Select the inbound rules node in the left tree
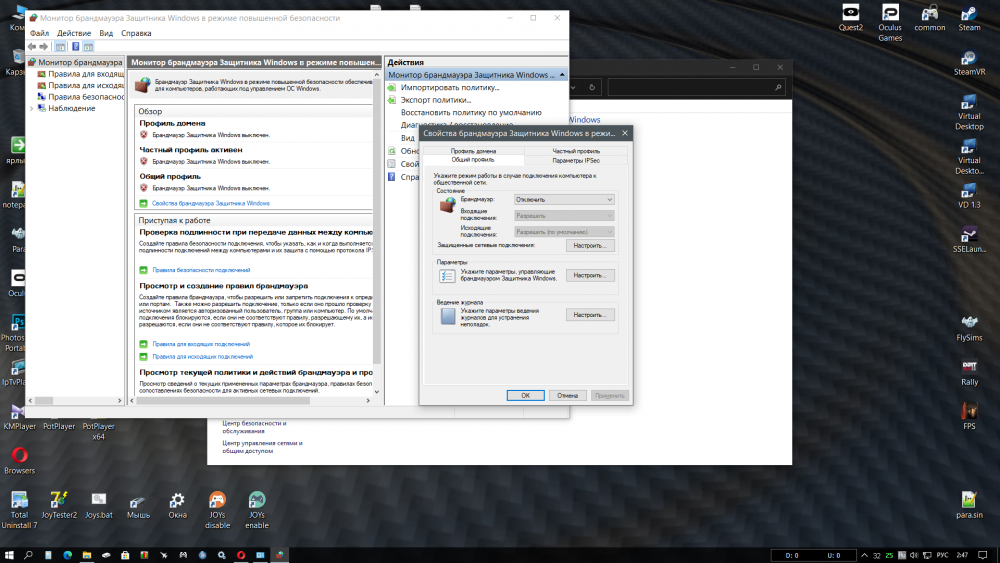Image resolution: width=1000 pixels, height=563 pixels. 85,74
